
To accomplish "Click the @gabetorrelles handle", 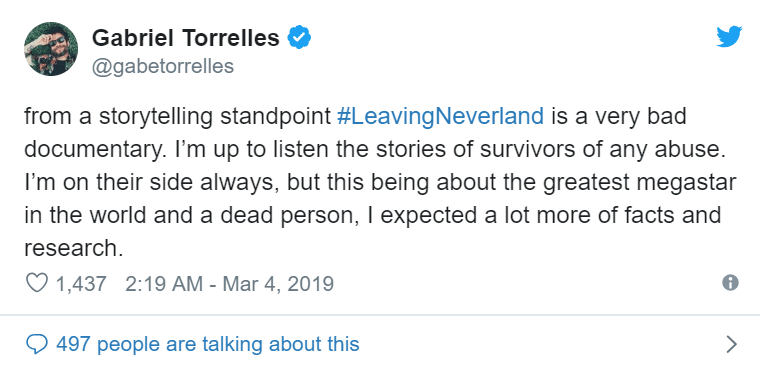I will pos(163,66).
